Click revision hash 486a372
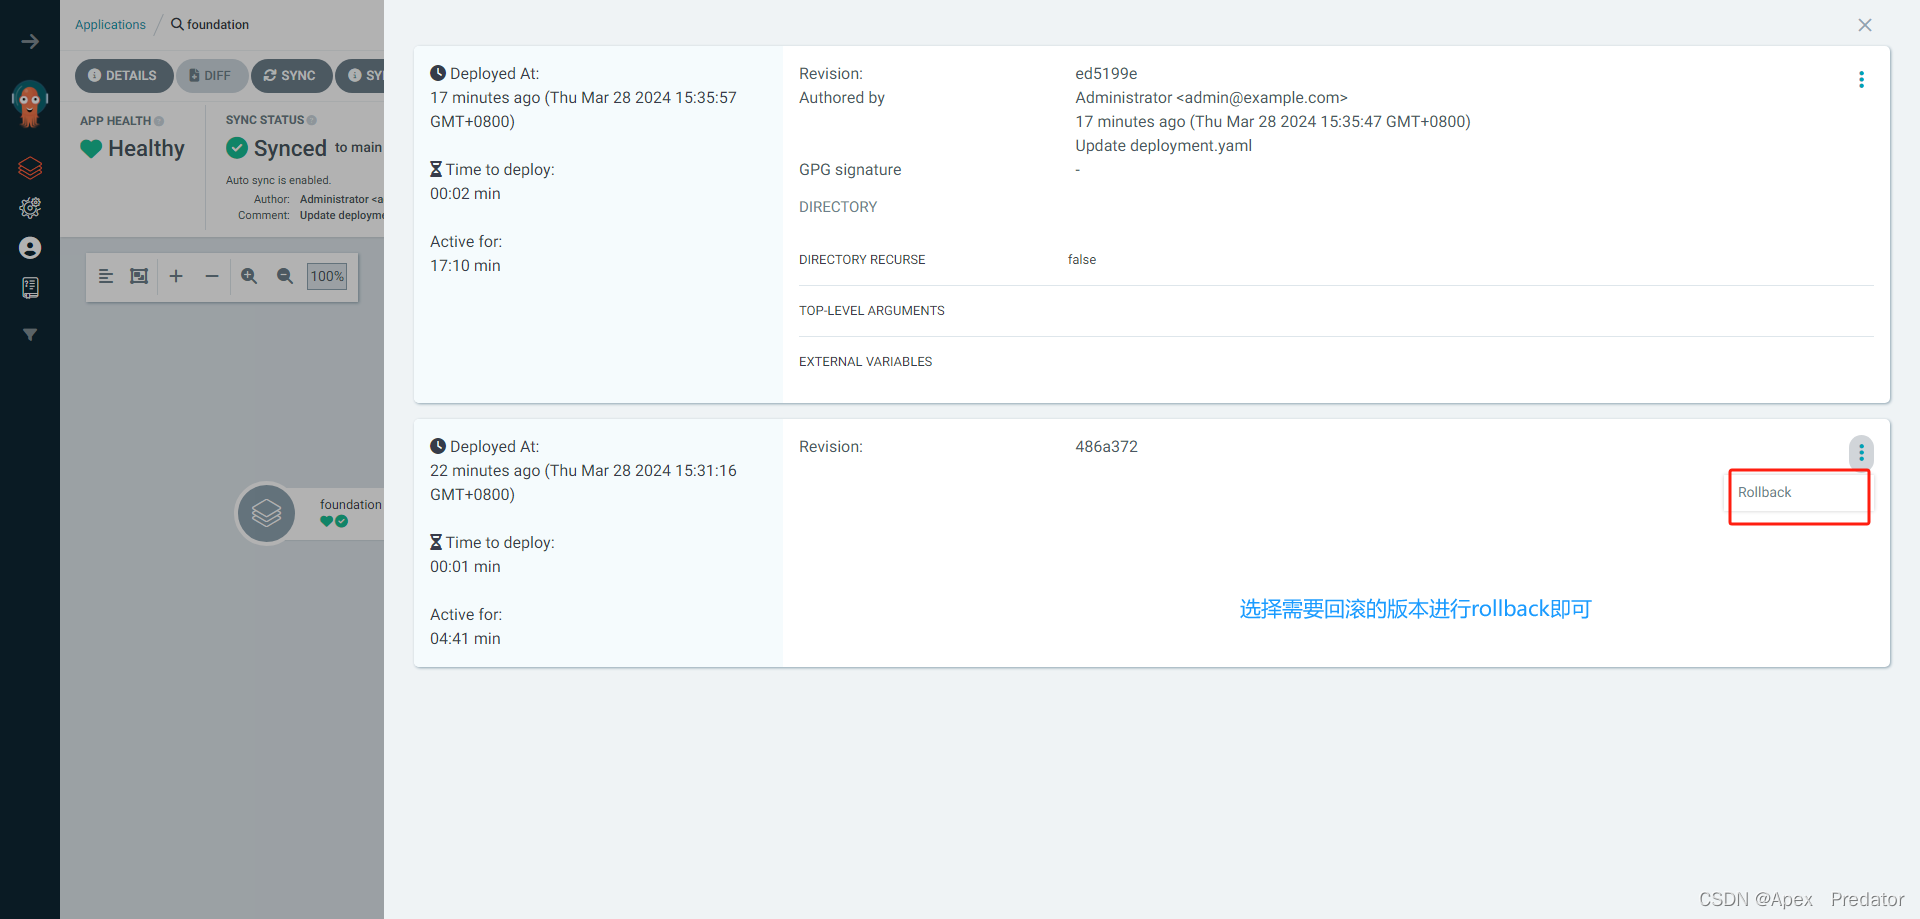Viewport: 1920px width, 919px height. click(x=1106, y=447)
